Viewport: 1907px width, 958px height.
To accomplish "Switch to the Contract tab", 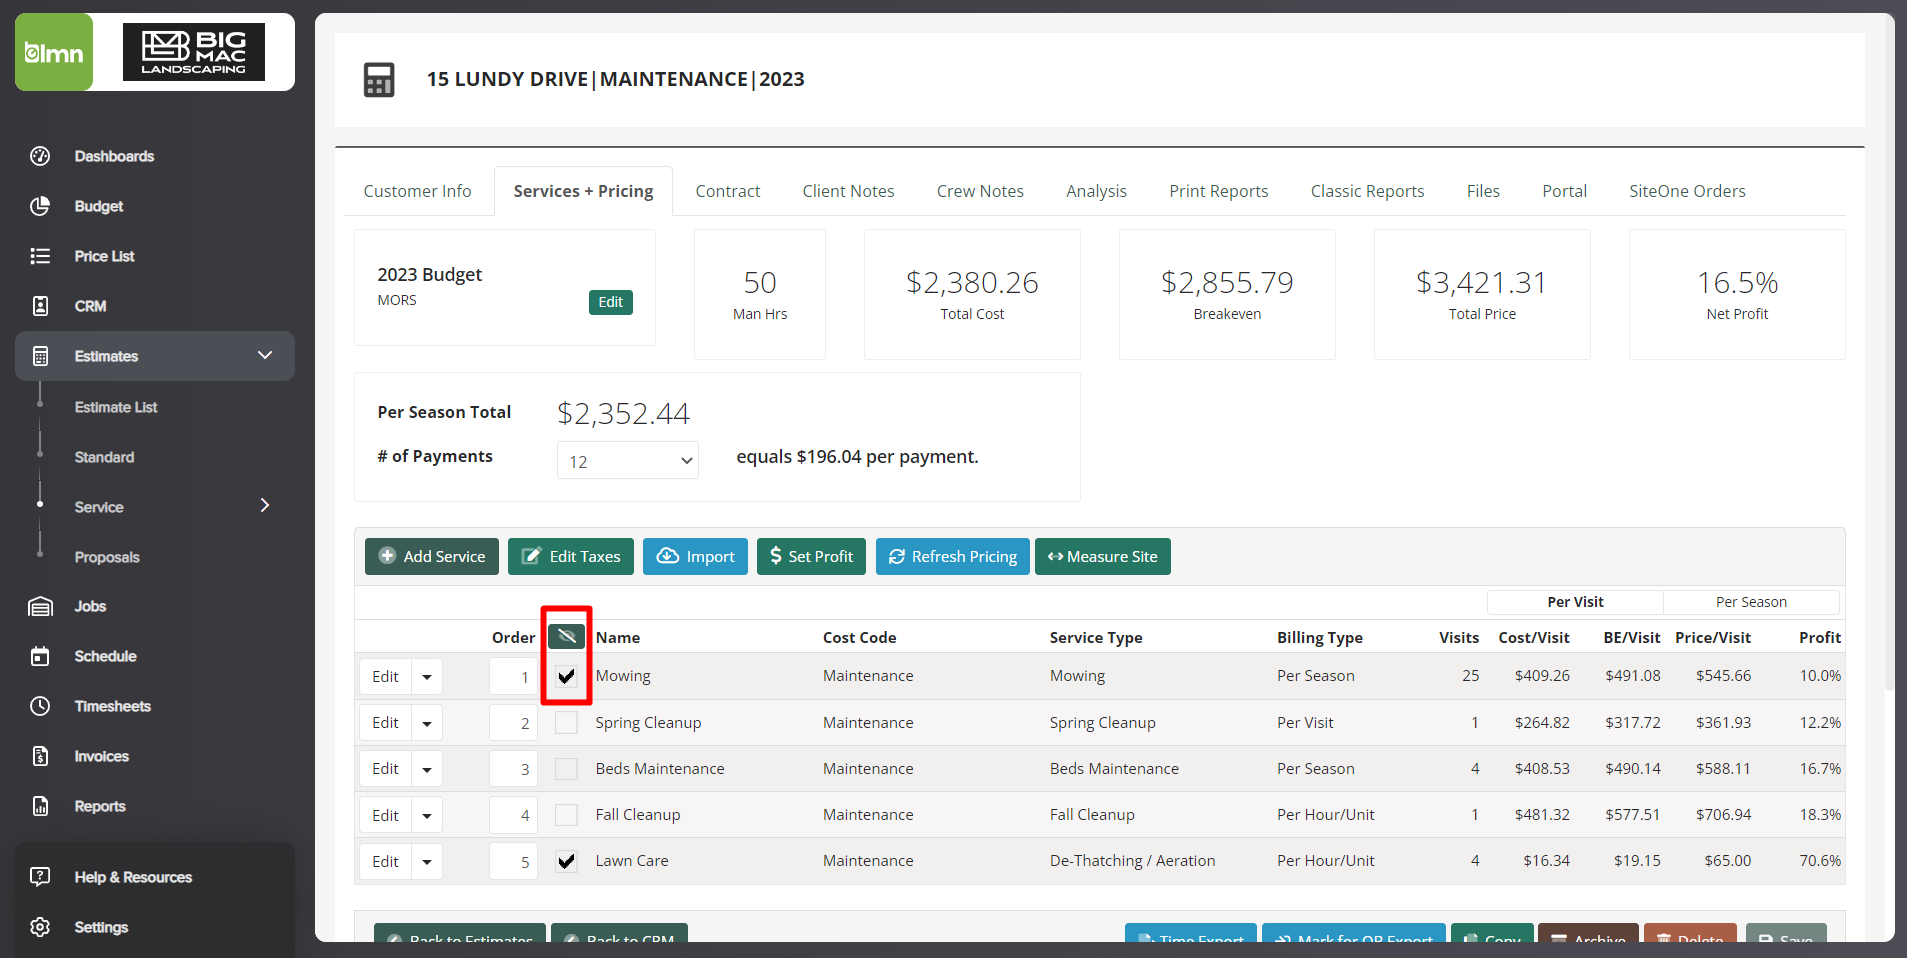I will (x=728, y=191).
